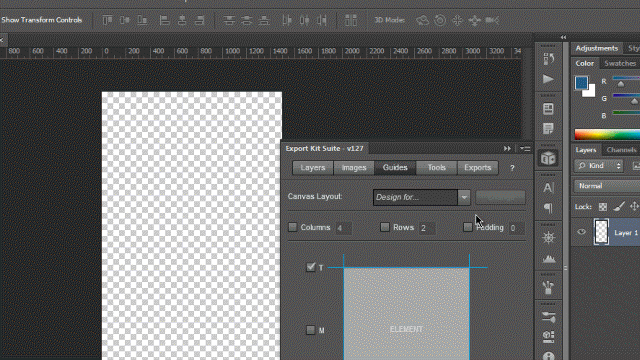Select the Guides tab

(395, 168)
